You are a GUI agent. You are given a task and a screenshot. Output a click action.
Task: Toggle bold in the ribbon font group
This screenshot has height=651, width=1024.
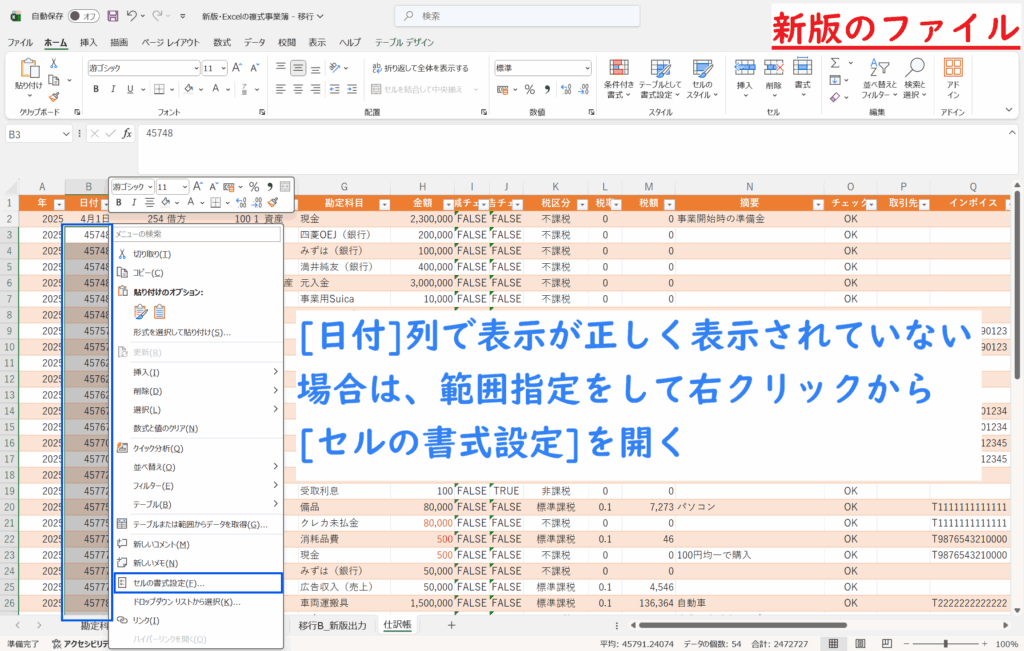97,89
